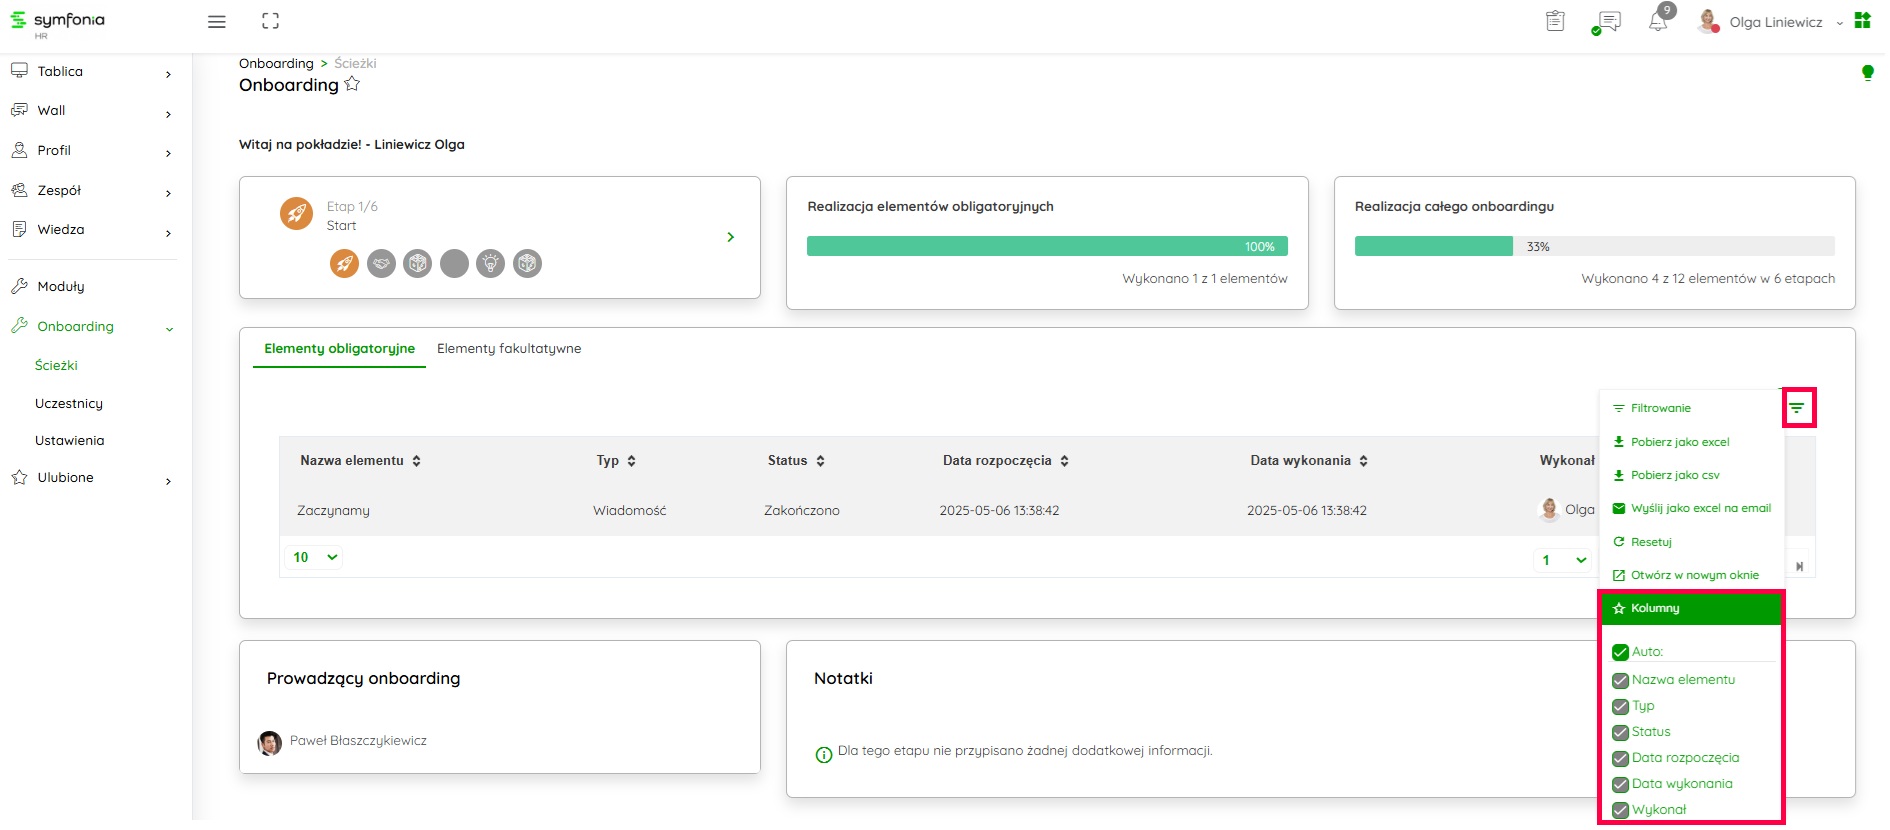Toggle fullscreen mode icon
Image resolution: width=1890 pixels, height=830 pixels.
click(270, 21)
